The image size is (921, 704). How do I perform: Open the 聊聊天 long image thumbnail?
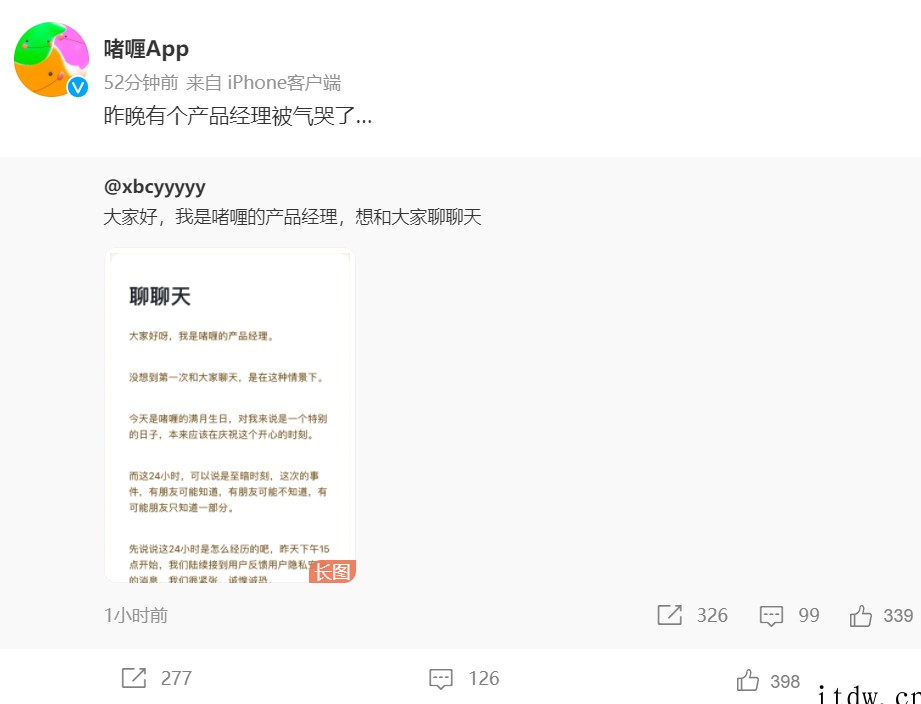230,416
